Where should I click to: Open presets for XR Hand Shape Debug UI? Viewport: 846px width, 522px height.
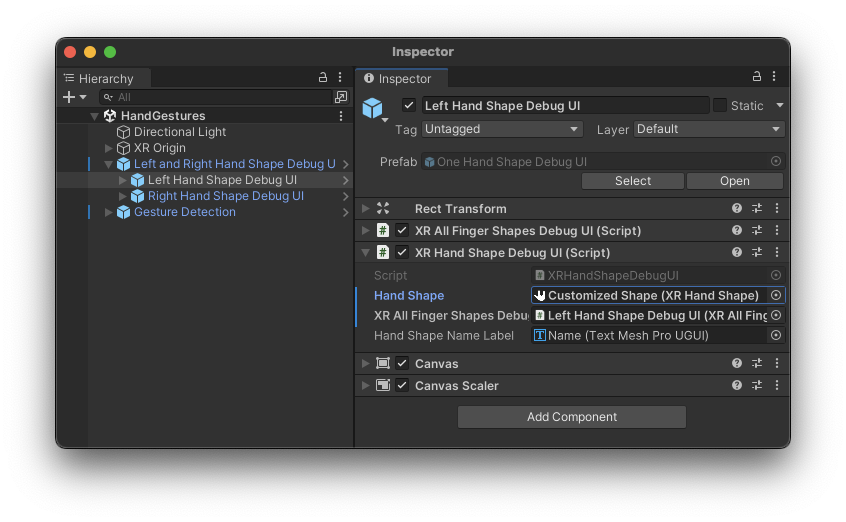coord(757,253)
